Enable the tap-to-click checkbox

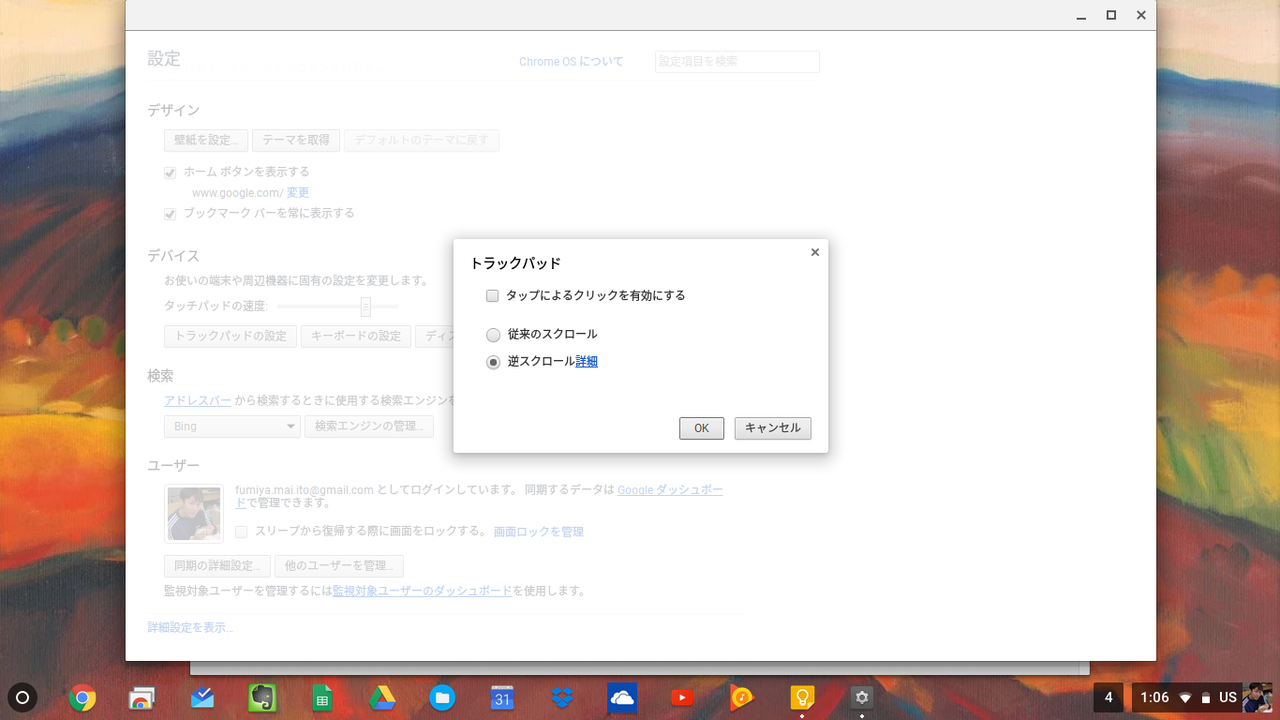tap(492, 296)
